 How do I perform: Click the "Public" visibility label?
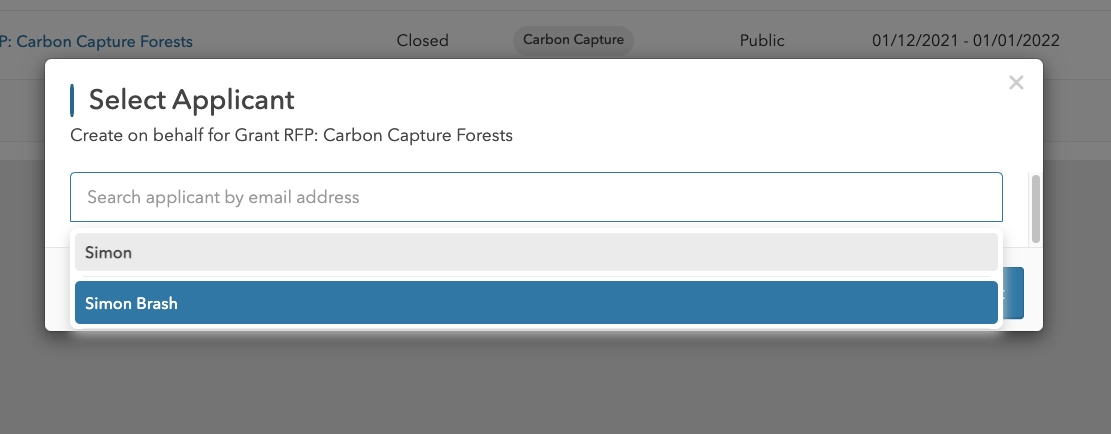click(762, 41)
